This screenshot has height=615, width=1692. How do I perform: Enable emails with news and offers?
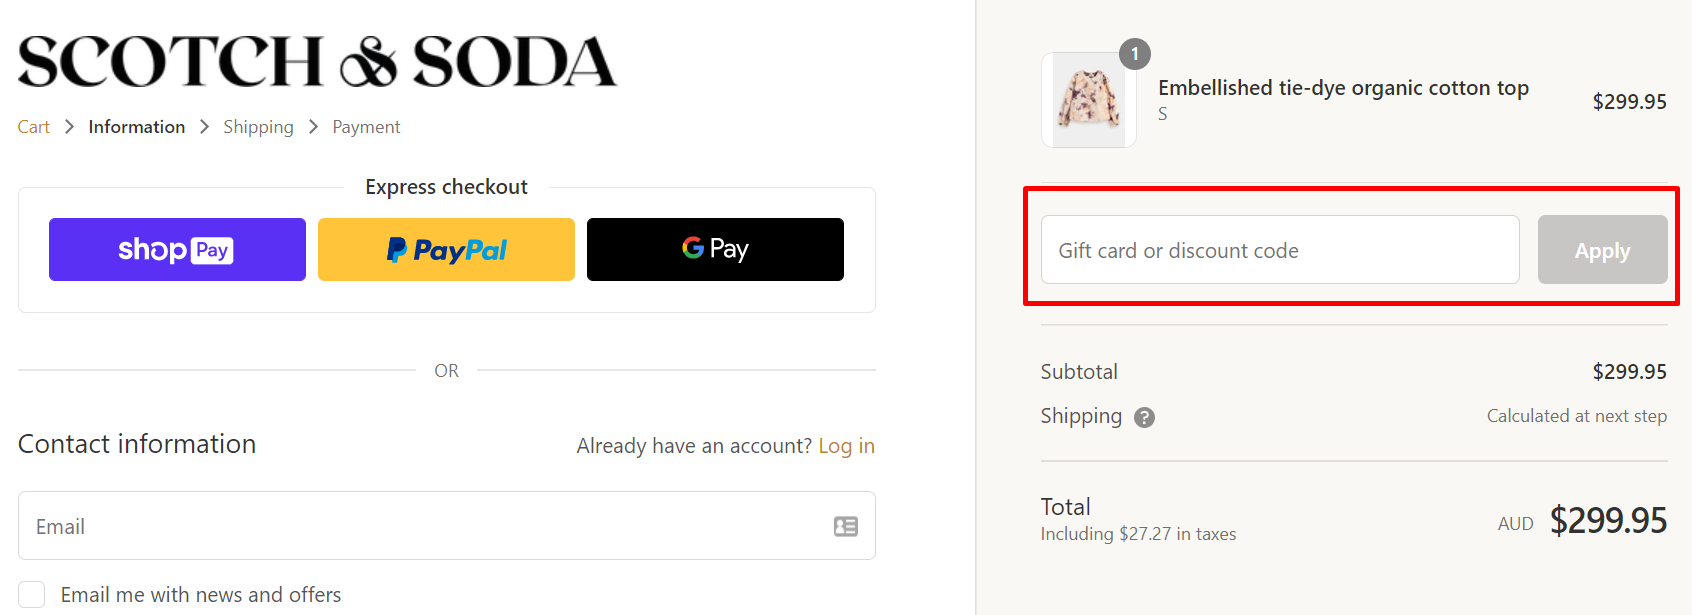(x=31, y=593)
